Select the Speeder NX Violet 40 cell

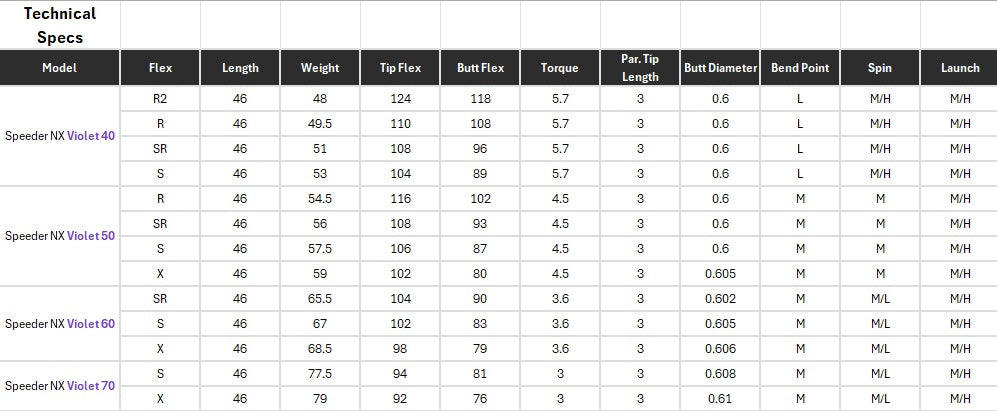[x=60, y=136]
